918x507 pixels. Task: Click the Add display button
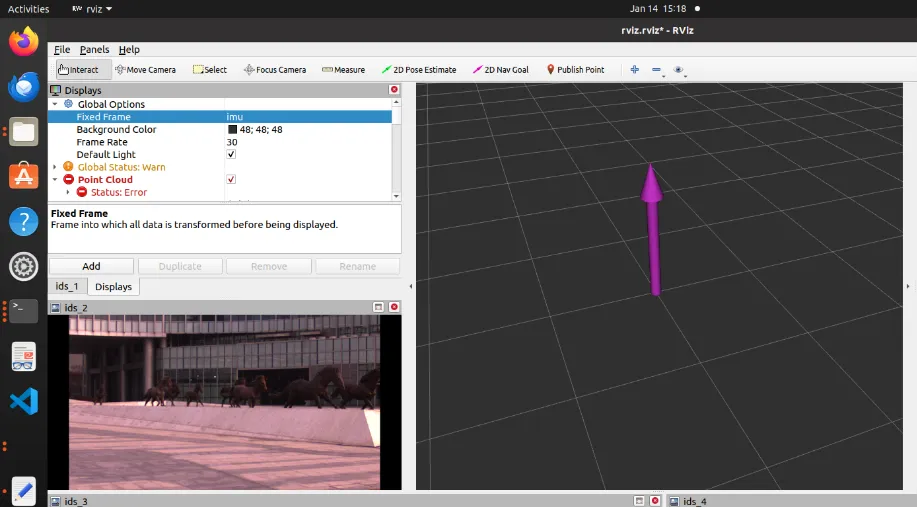pyautogui.click(x=91, y=266)
